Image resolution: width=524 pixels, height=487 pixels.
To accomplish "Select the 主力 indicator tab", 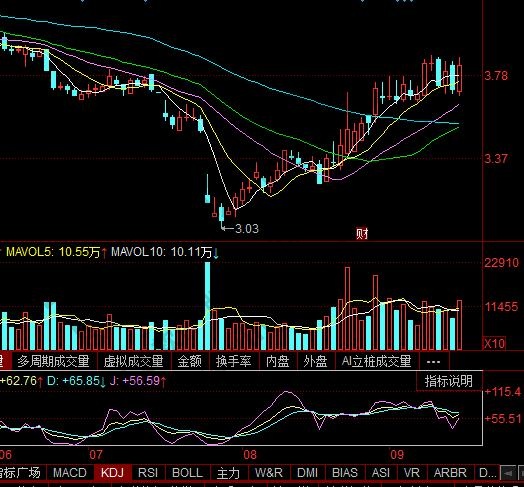I will [229, 473].
